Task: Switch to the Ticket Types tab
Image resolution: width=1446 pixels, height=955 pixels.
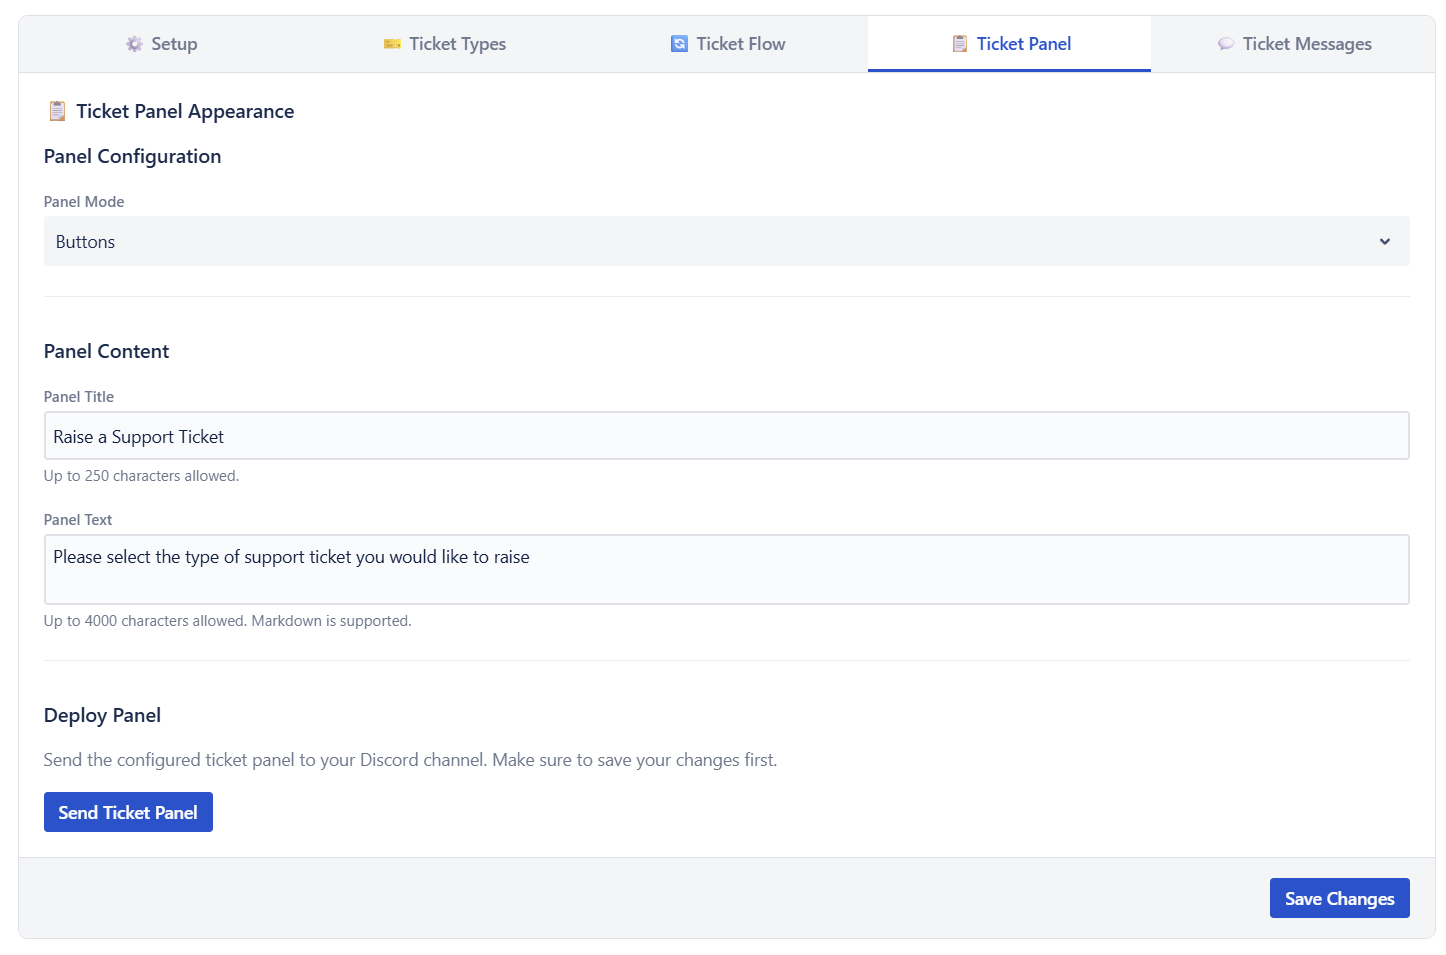Action: coord(444,43)
